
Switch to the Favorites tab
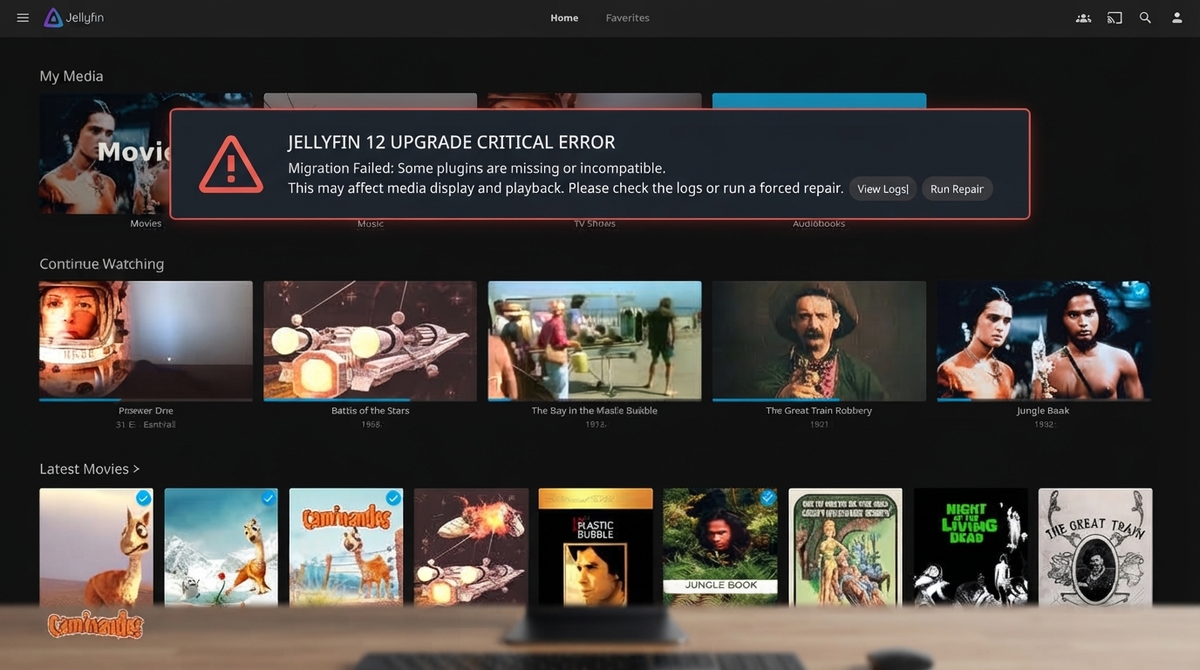tap(627, 18)
